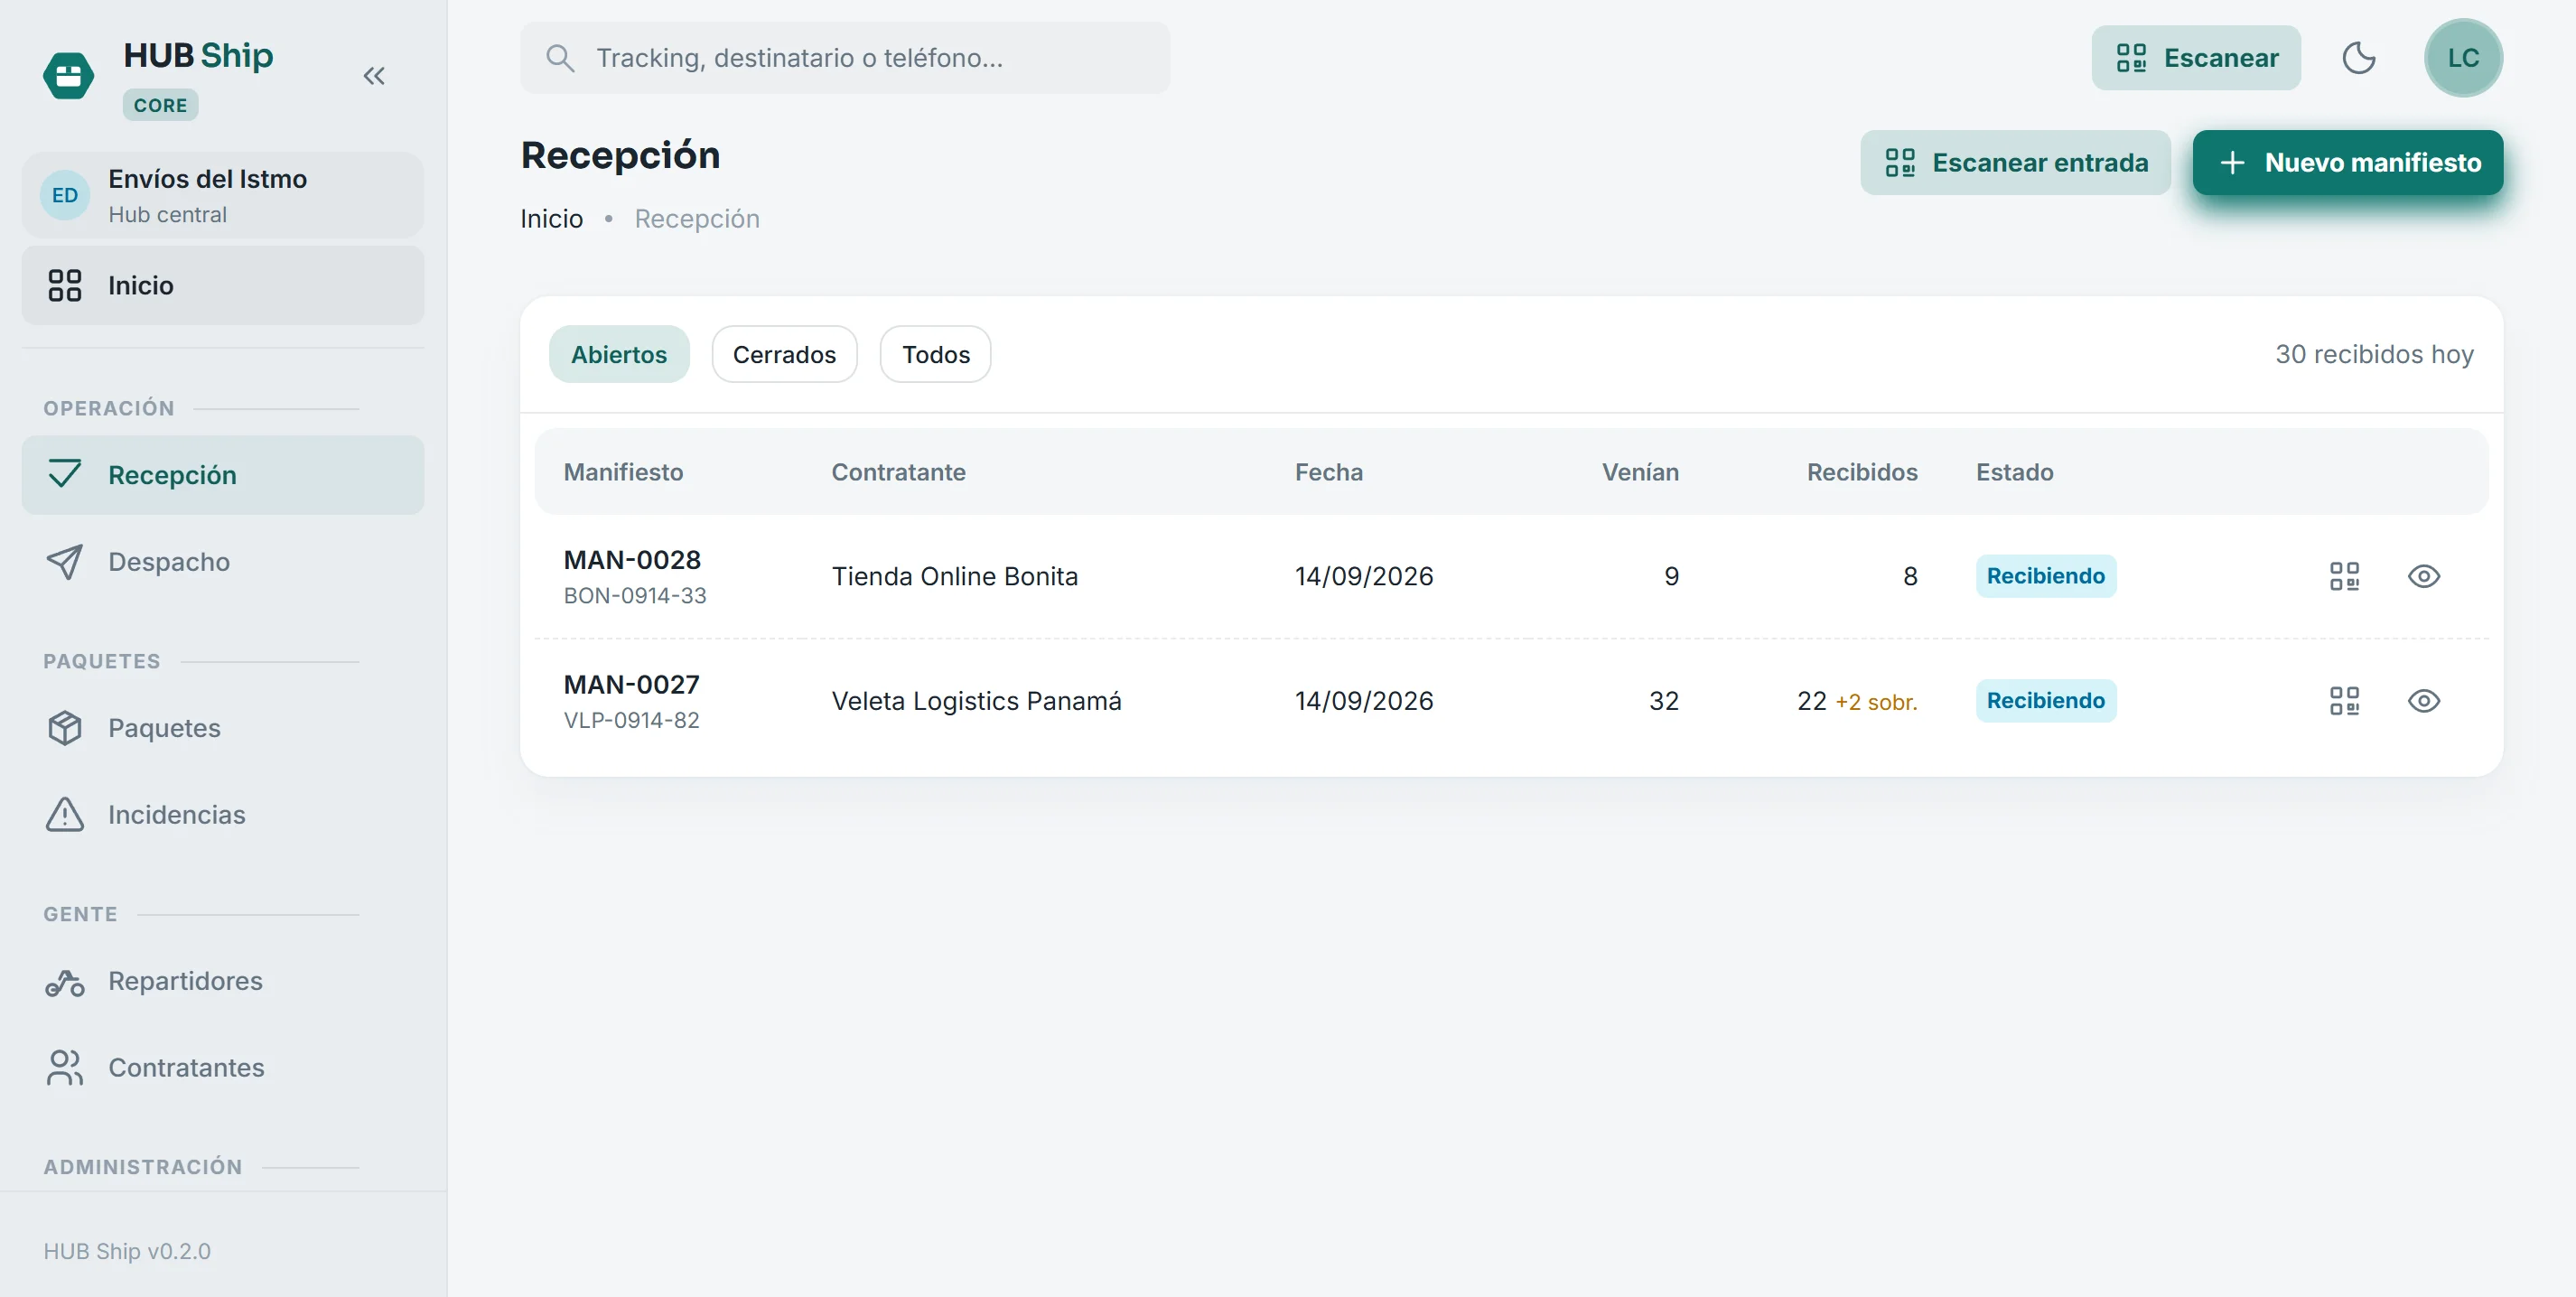Select the Abiertos filter tab
The width and height of the screenshot is (2576, 1297).
click(x=619, y=354)
